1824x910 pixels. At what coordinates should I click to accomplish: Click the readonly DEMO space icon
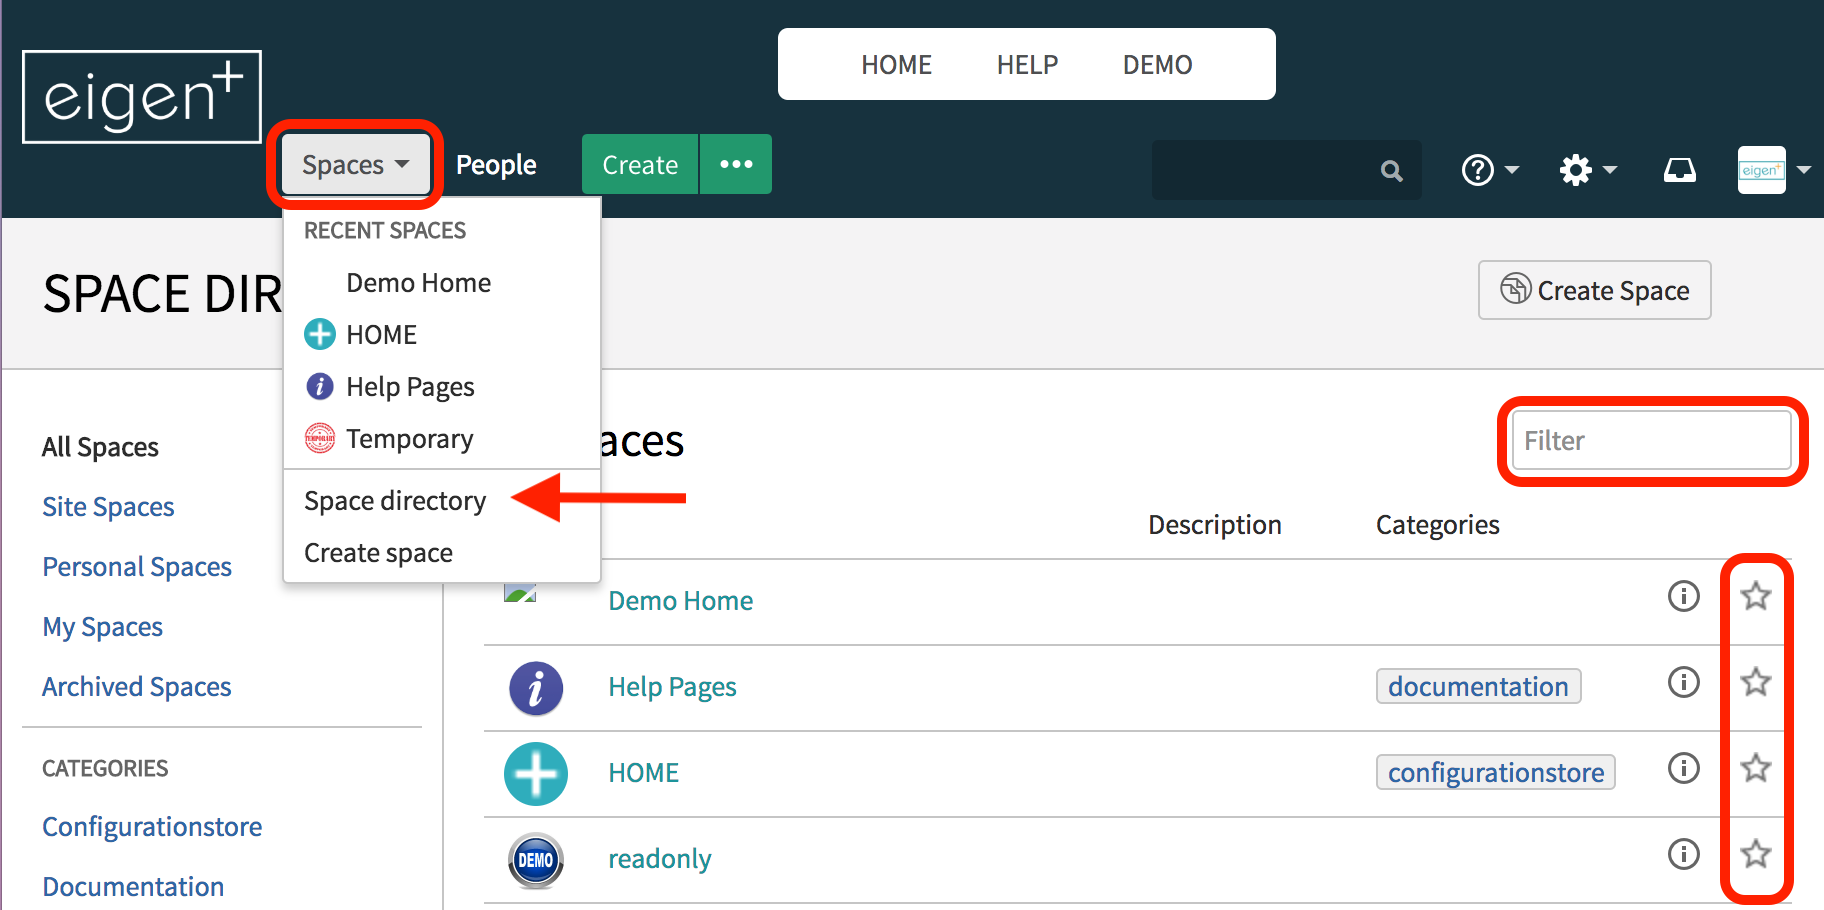click(x=536, y=860)
